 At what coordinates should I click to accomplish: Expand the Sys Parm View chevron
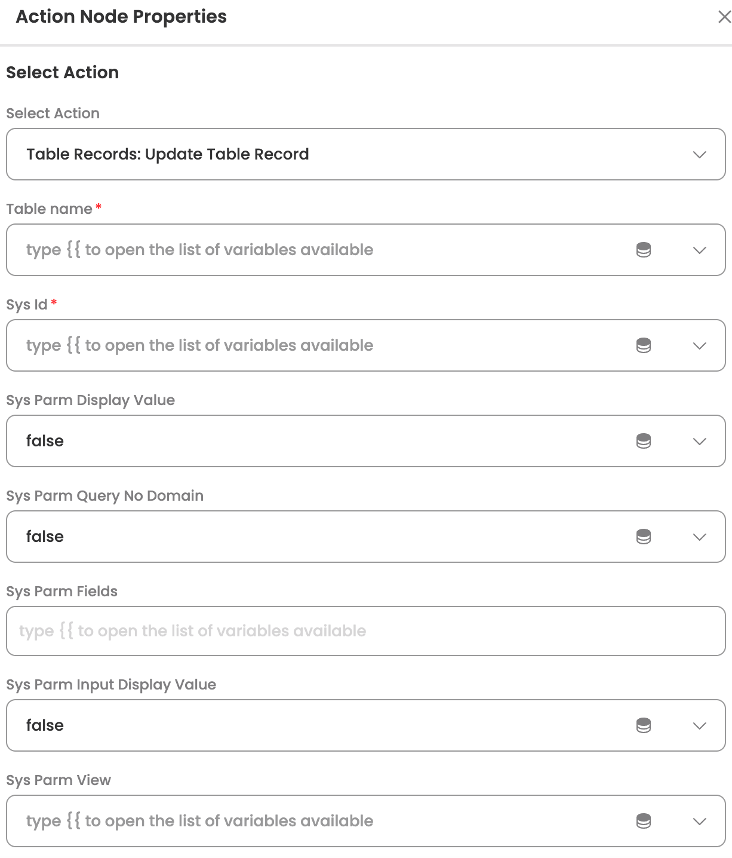tap(700, 821)
